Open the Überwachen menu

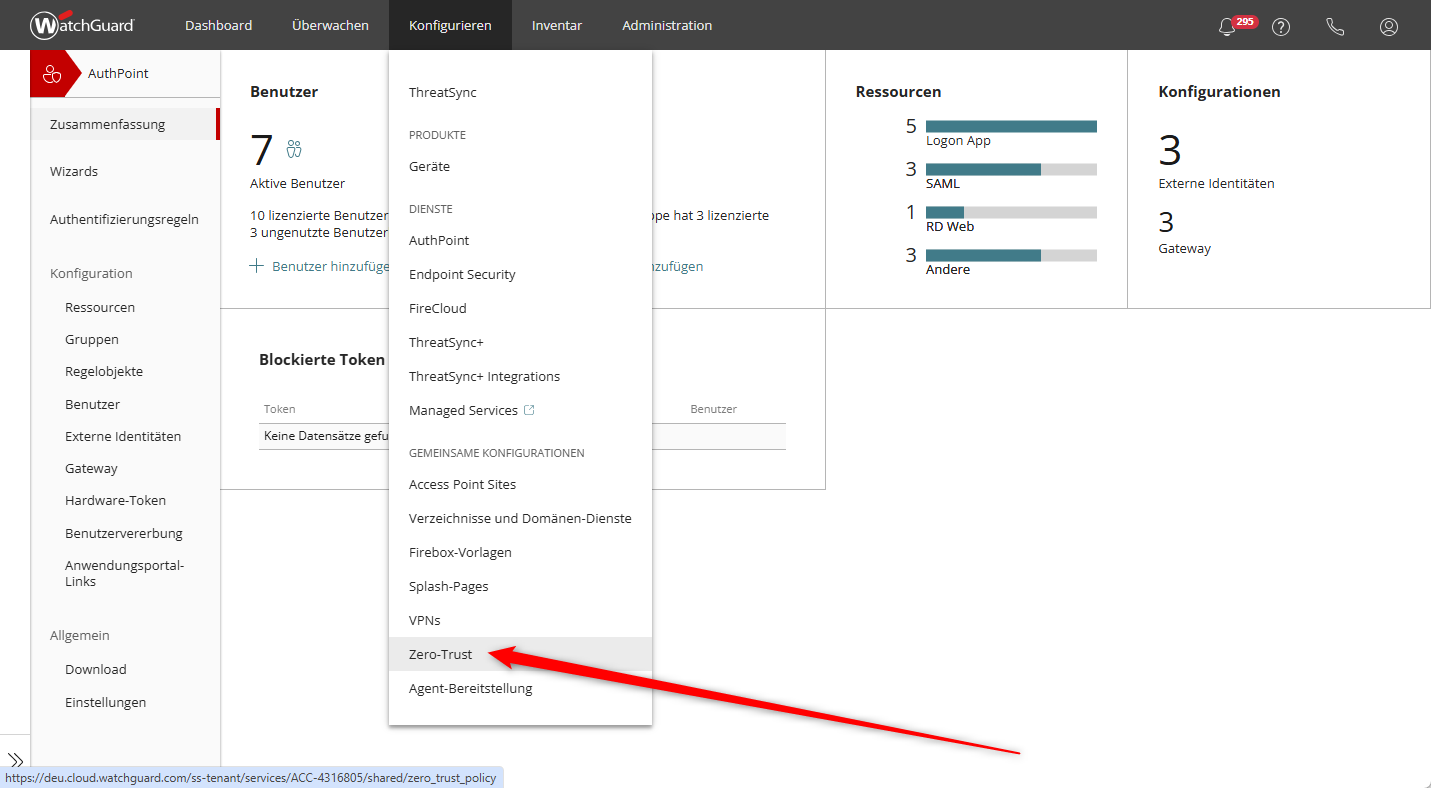tap(330, 25)
